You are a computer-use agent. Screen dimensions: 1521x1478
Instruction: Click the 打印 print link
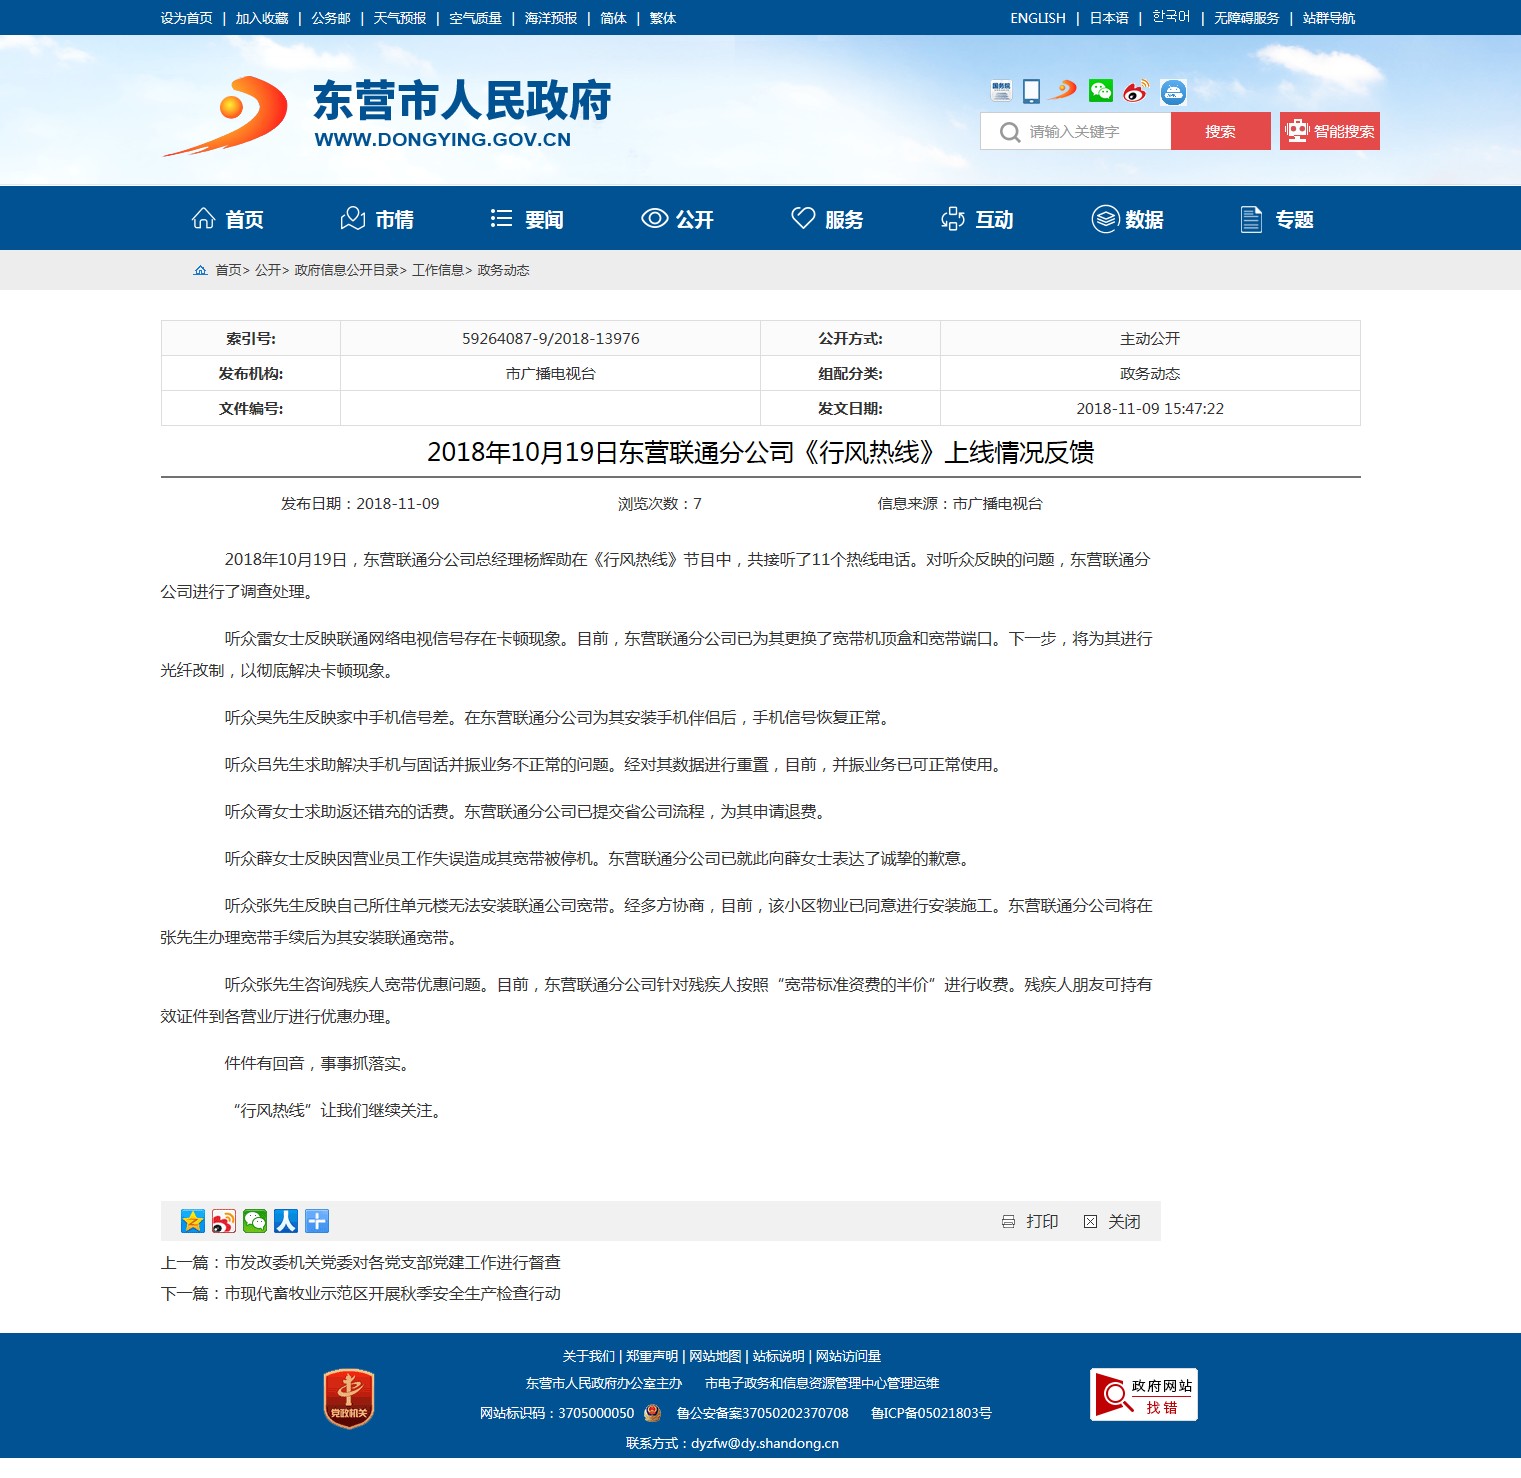pos(1031,1222)
